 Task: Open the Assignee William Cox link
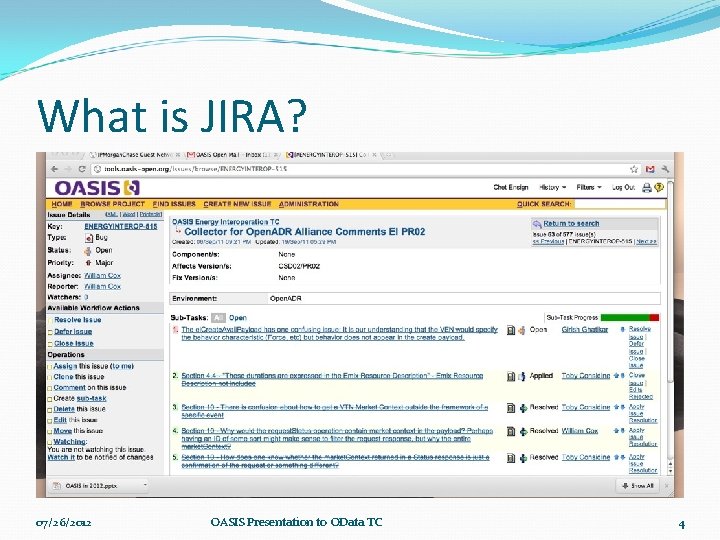pos(102,276)
